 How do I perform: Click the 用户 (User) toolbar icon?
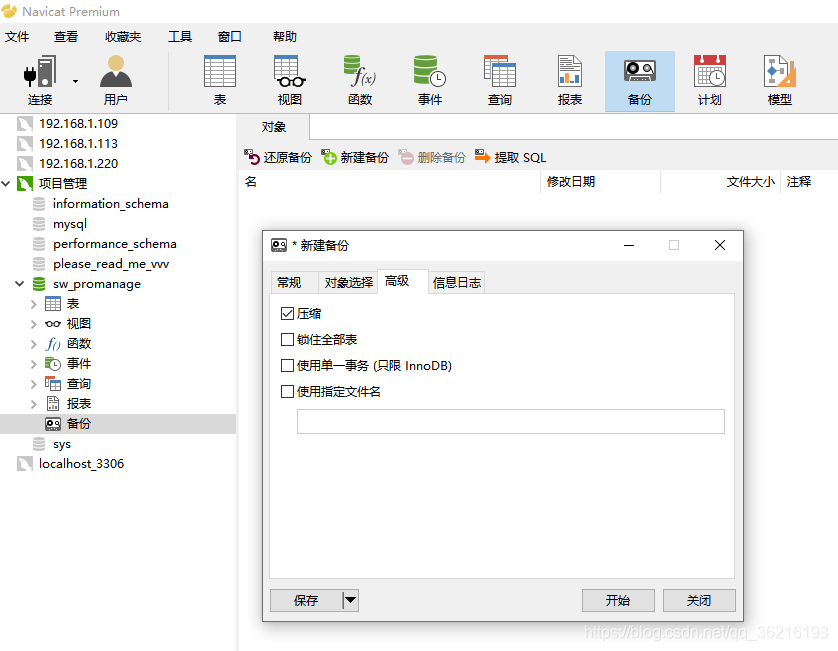[115, 81]
